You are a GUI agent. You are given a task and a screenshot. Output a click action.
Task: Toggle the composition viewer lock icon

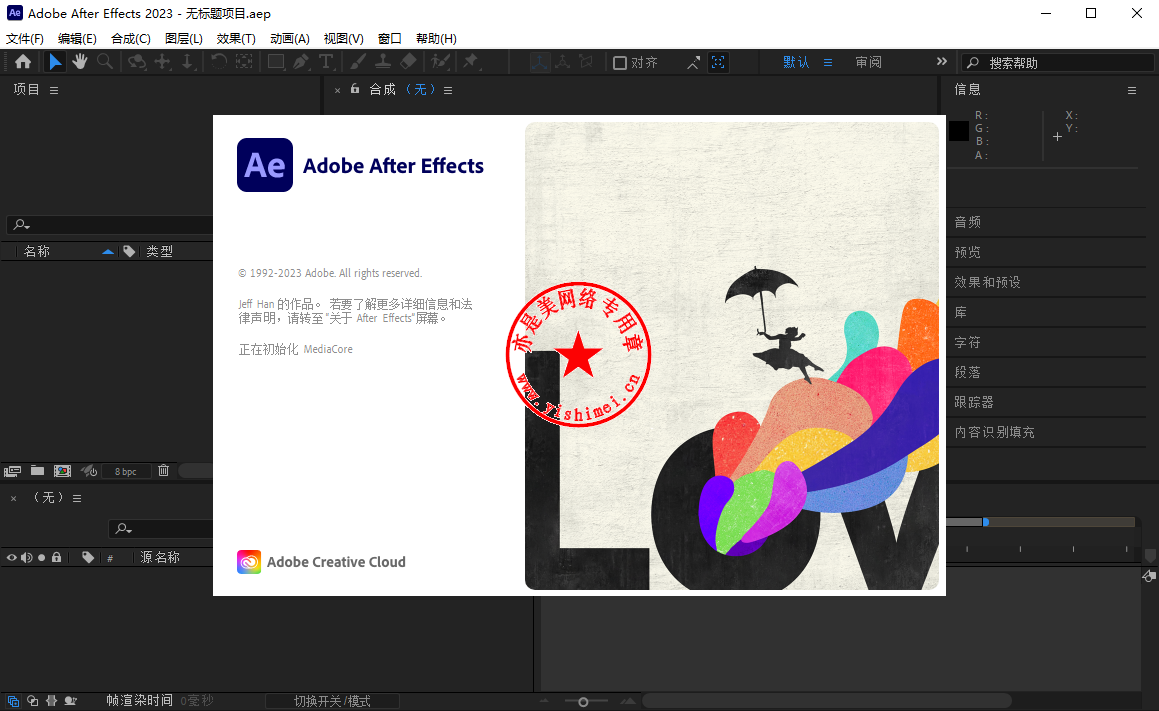pyautogui.click(x=355, y=89)
